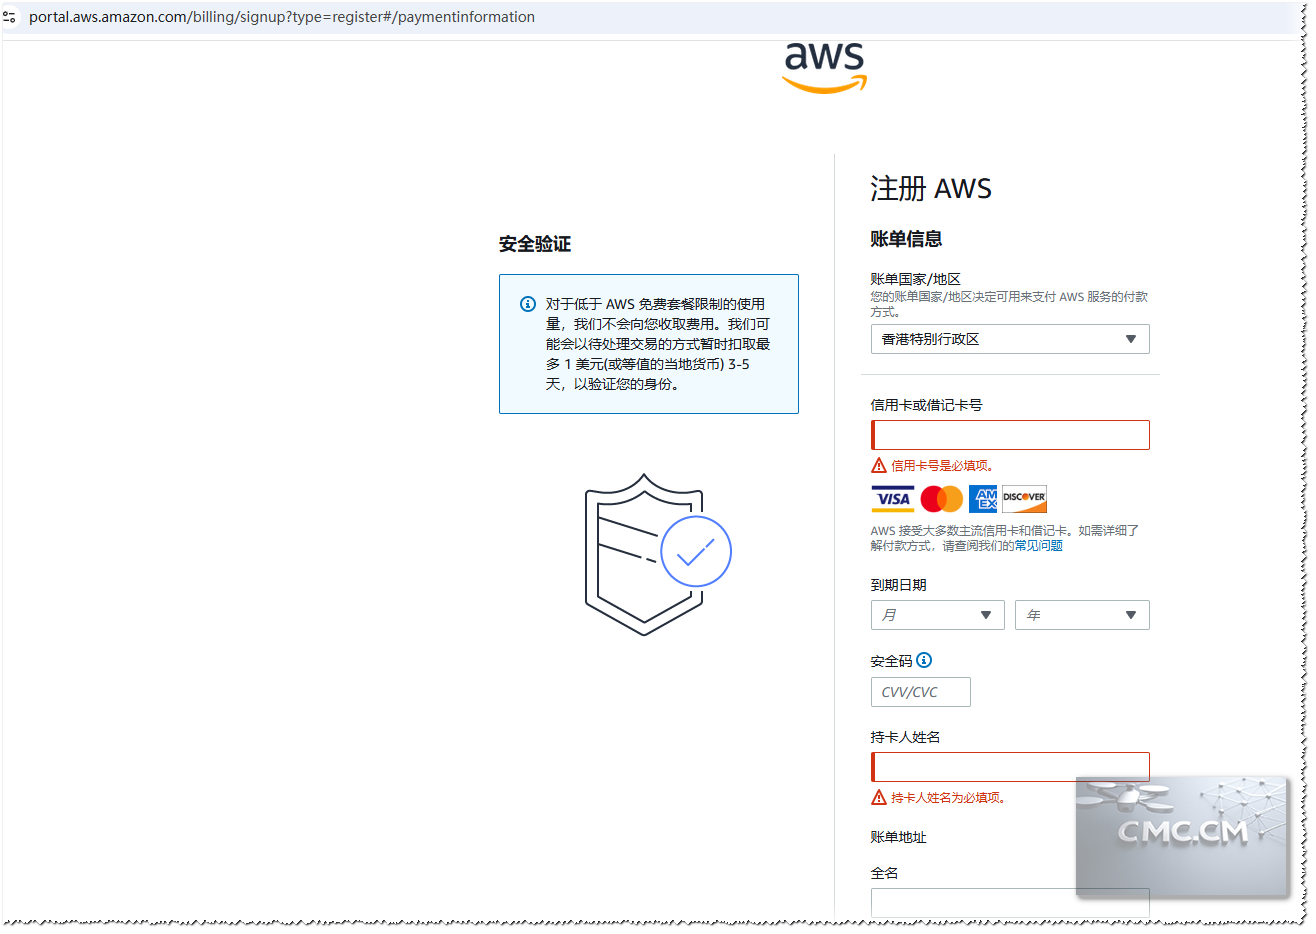Click the 注册 AWS heading
Viewport: 1316px width, 934px height.
coord(931,188)
